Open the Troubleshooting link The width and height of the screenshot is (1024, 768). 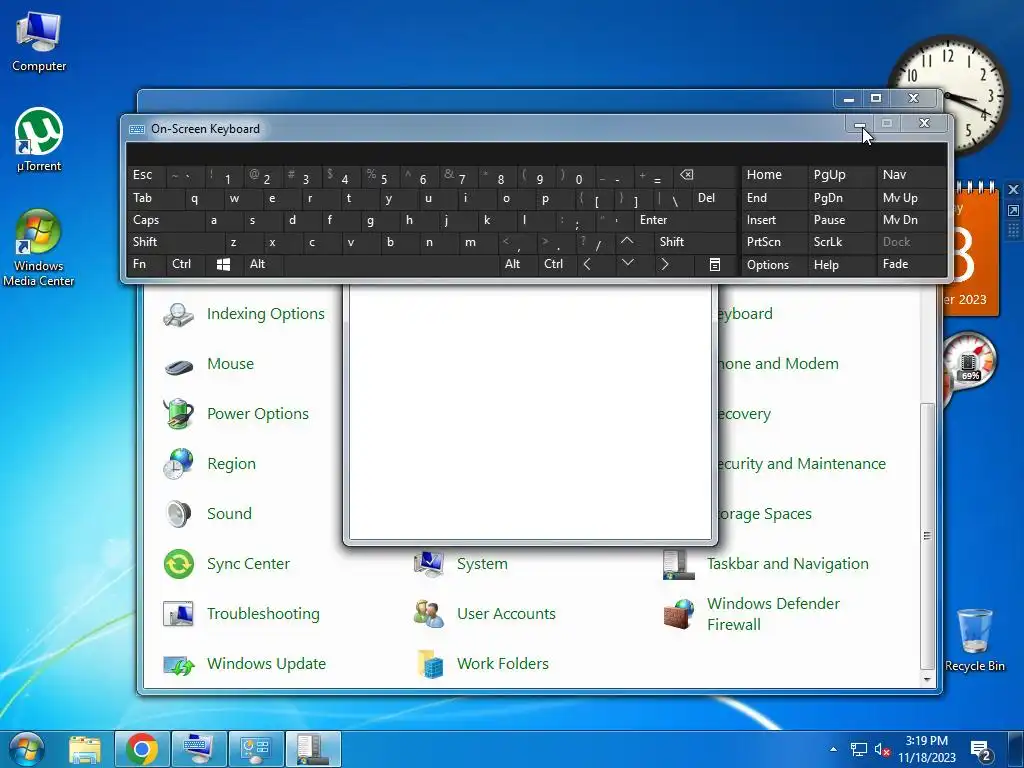(x=263, y=614)
